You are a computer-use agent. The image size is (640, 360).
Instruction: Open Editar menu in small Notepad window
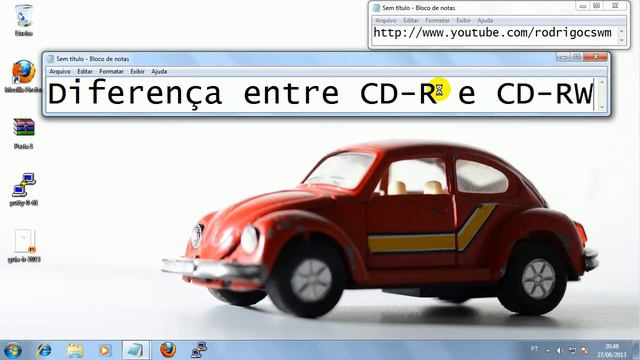pyautogui.click(x=411, y=20)
